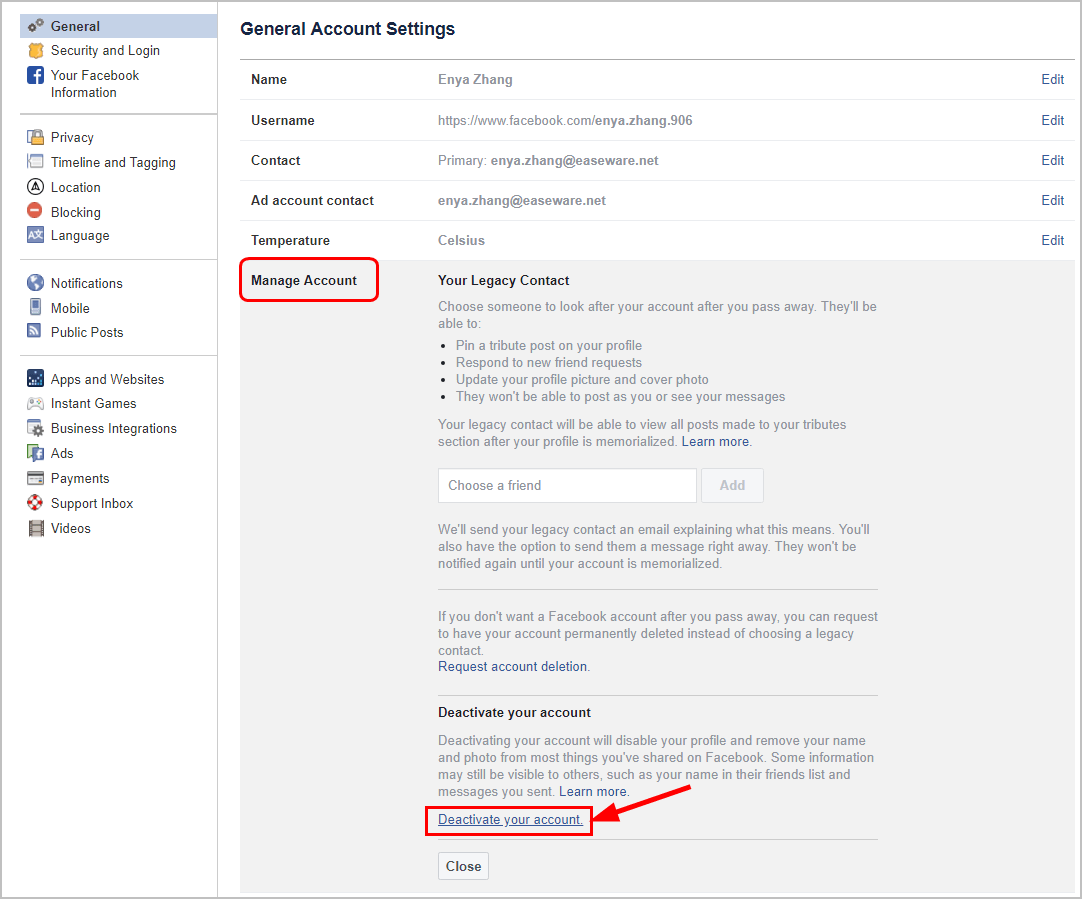Select Payments label
Viewport: 1082px width, 899px height.
click(x=79, y=478)
